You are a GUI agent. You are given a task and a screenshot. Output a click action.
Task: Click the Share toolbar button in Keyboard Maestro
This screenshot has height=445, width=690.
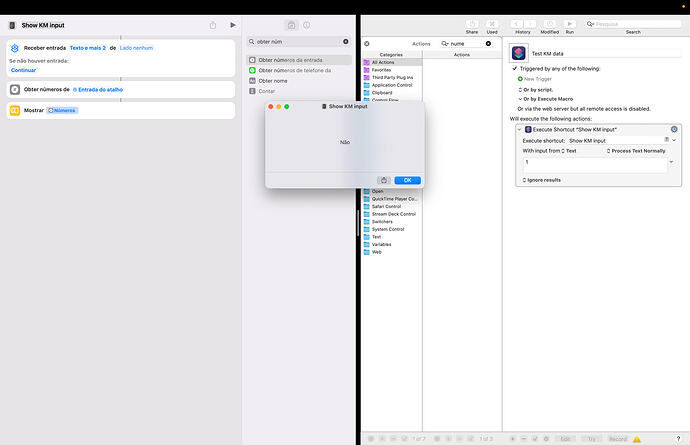point(472,24)
